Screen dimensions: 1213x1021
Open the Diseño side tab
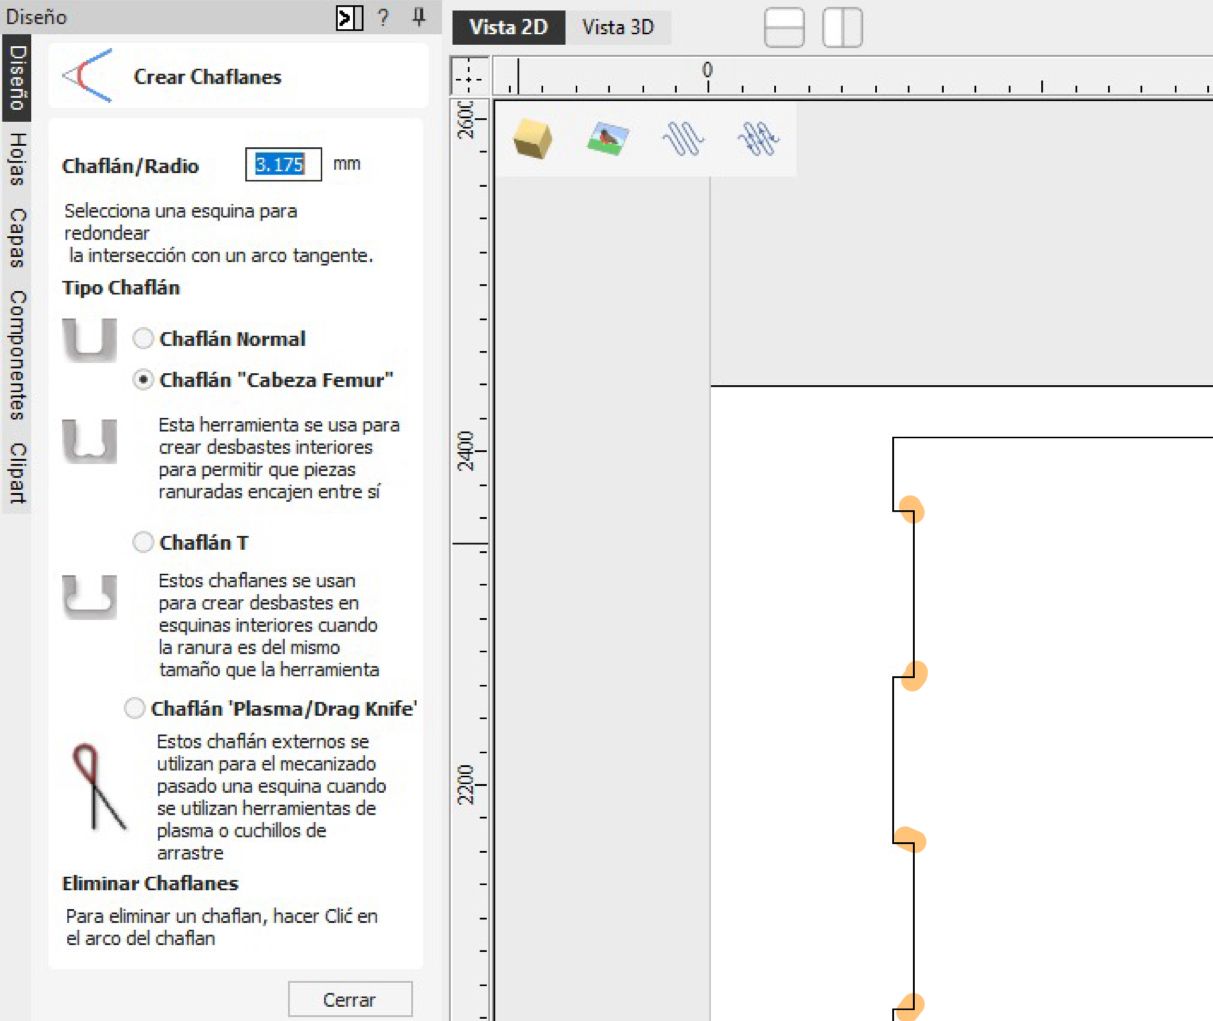pos(16,78)
